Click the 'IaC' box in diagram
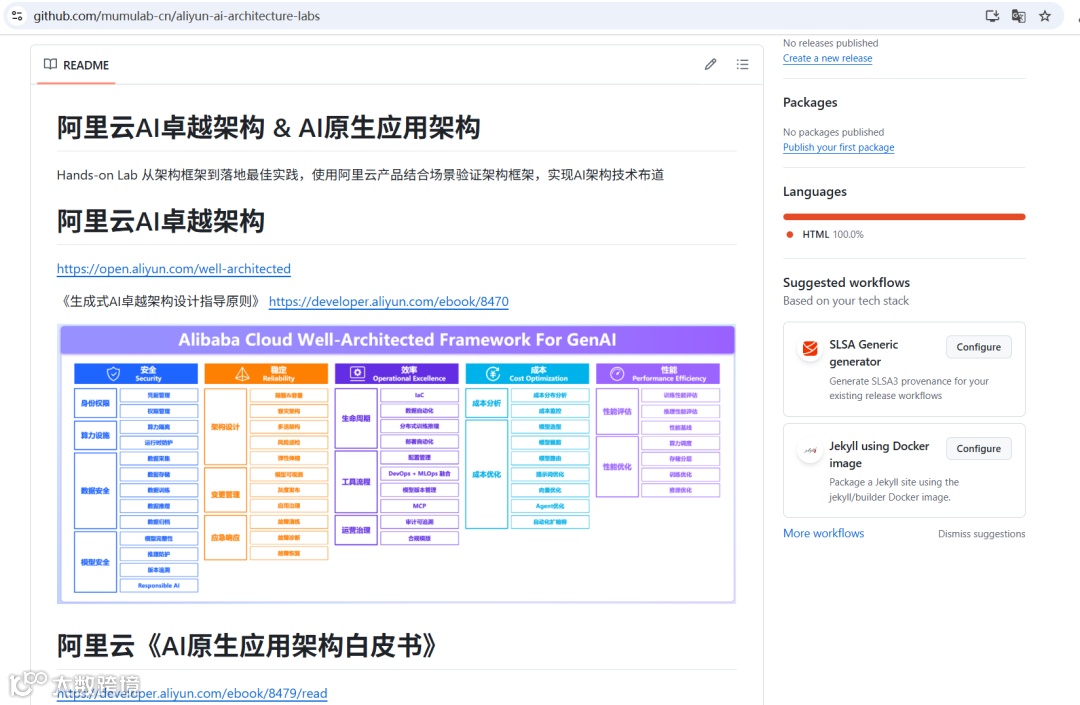 pyautogui.click(x=419, y=395)
